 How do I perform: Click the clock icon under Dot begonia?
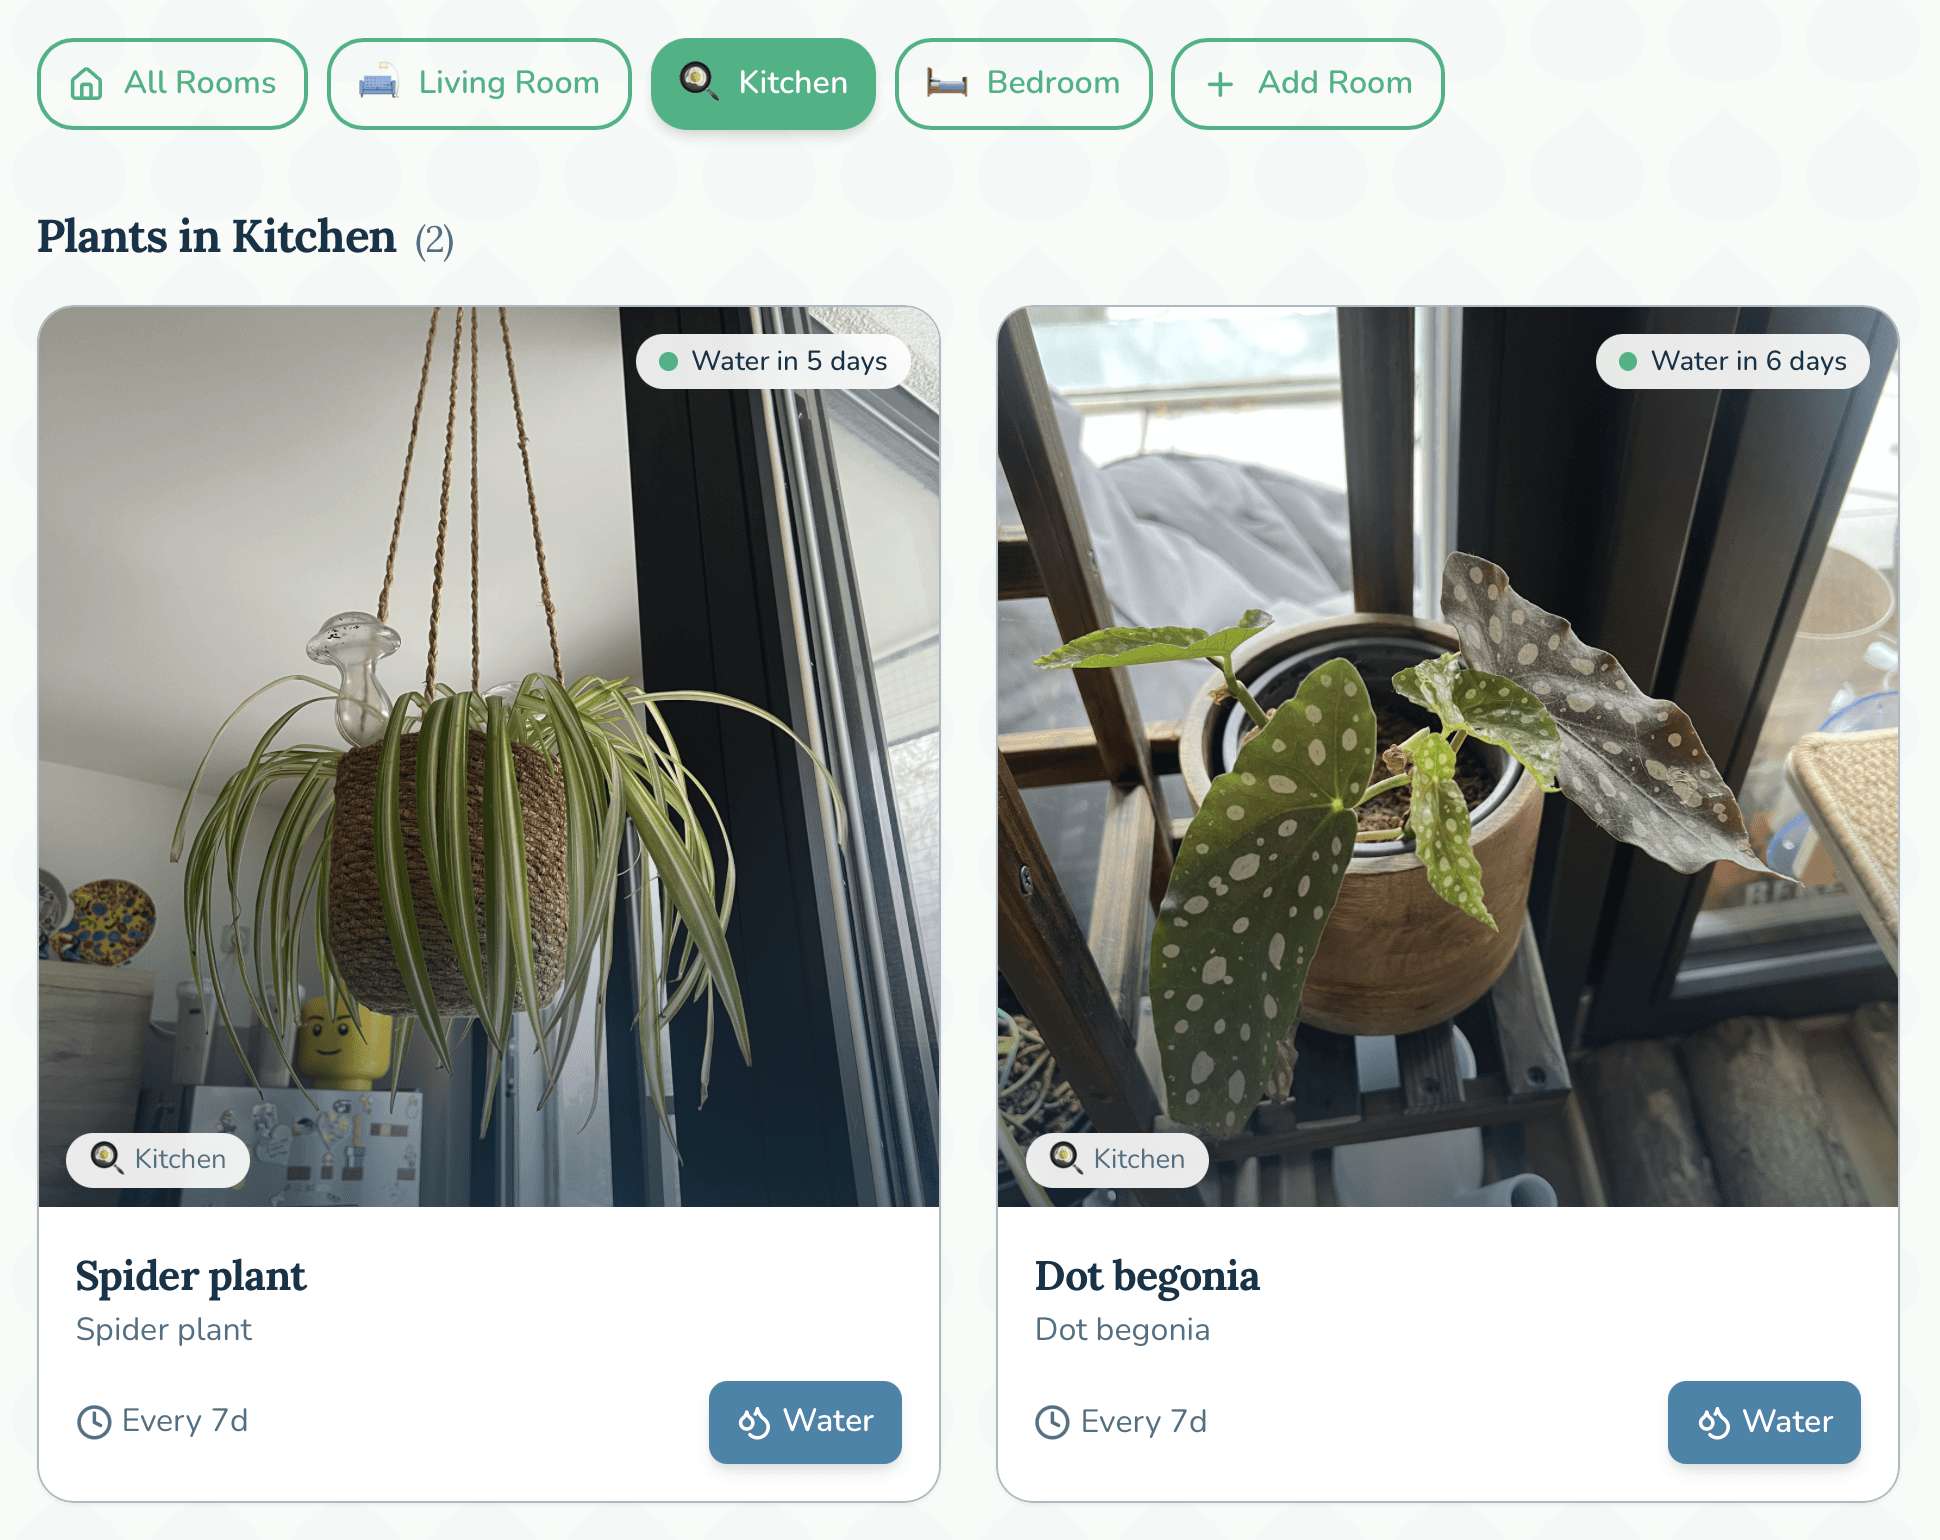click(x=1052, y=1422)
